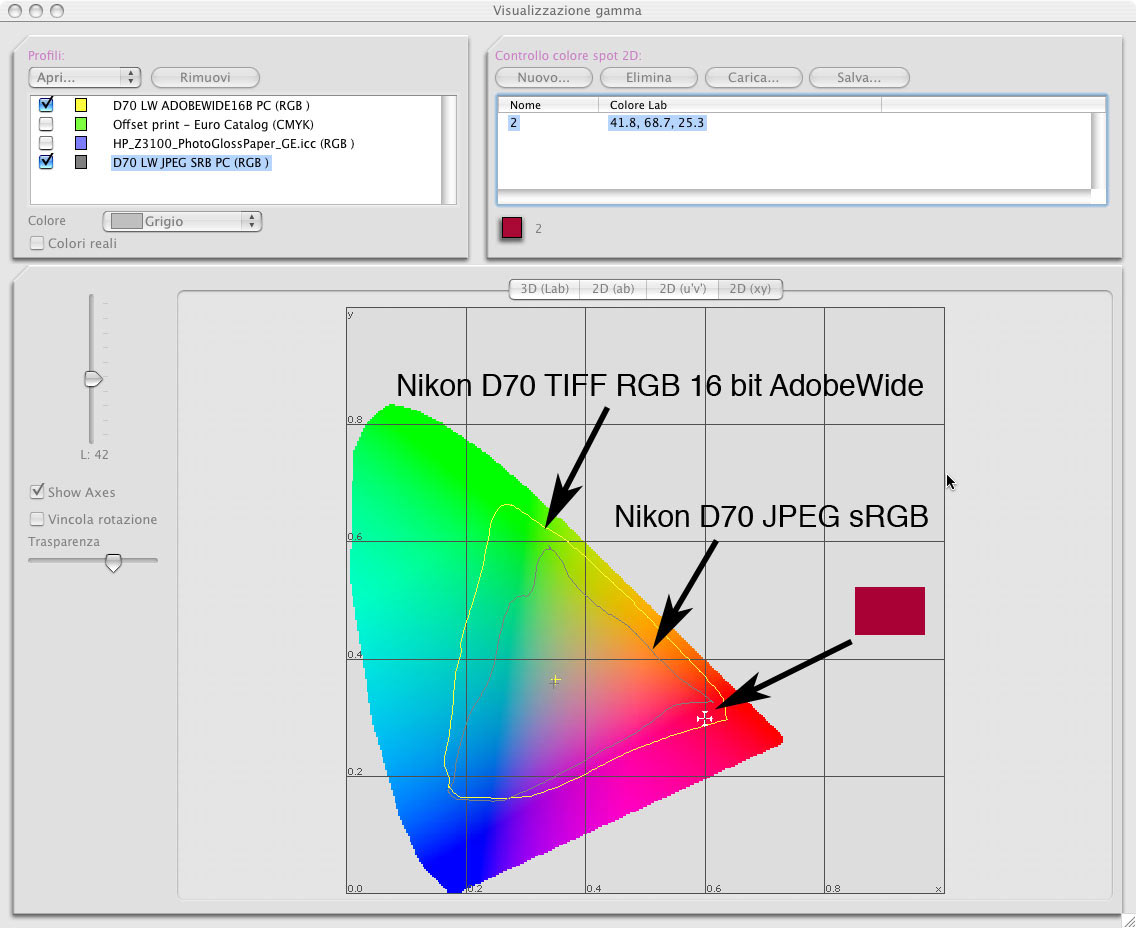Enable the Vincola rotazione checkbox
Screen dimensions: 1136x928
coord(36,519)
